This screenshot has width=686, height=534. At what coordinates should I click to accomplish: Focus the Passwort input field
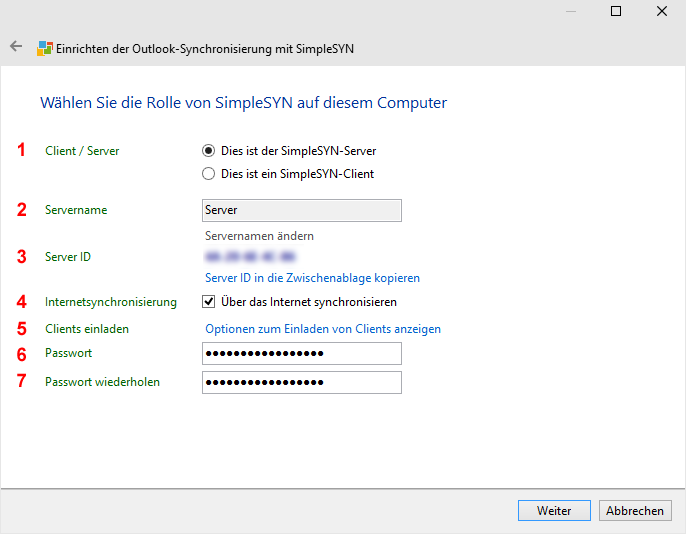[x=301, y=354]
